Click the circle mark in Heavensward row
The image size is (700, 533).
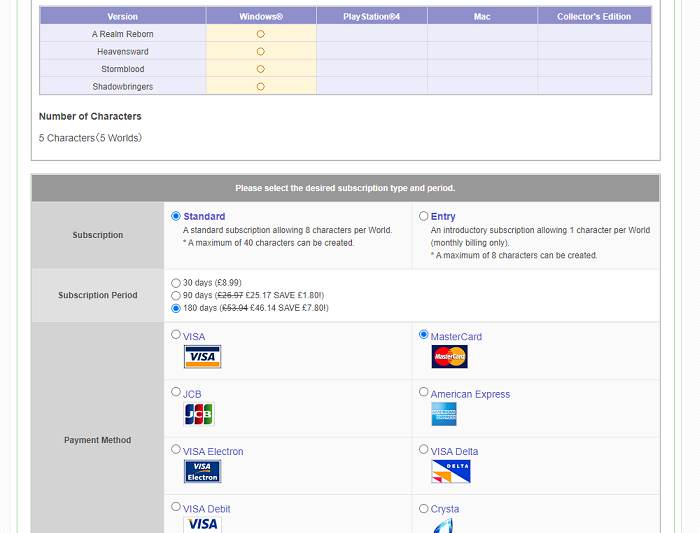(261, 51)
